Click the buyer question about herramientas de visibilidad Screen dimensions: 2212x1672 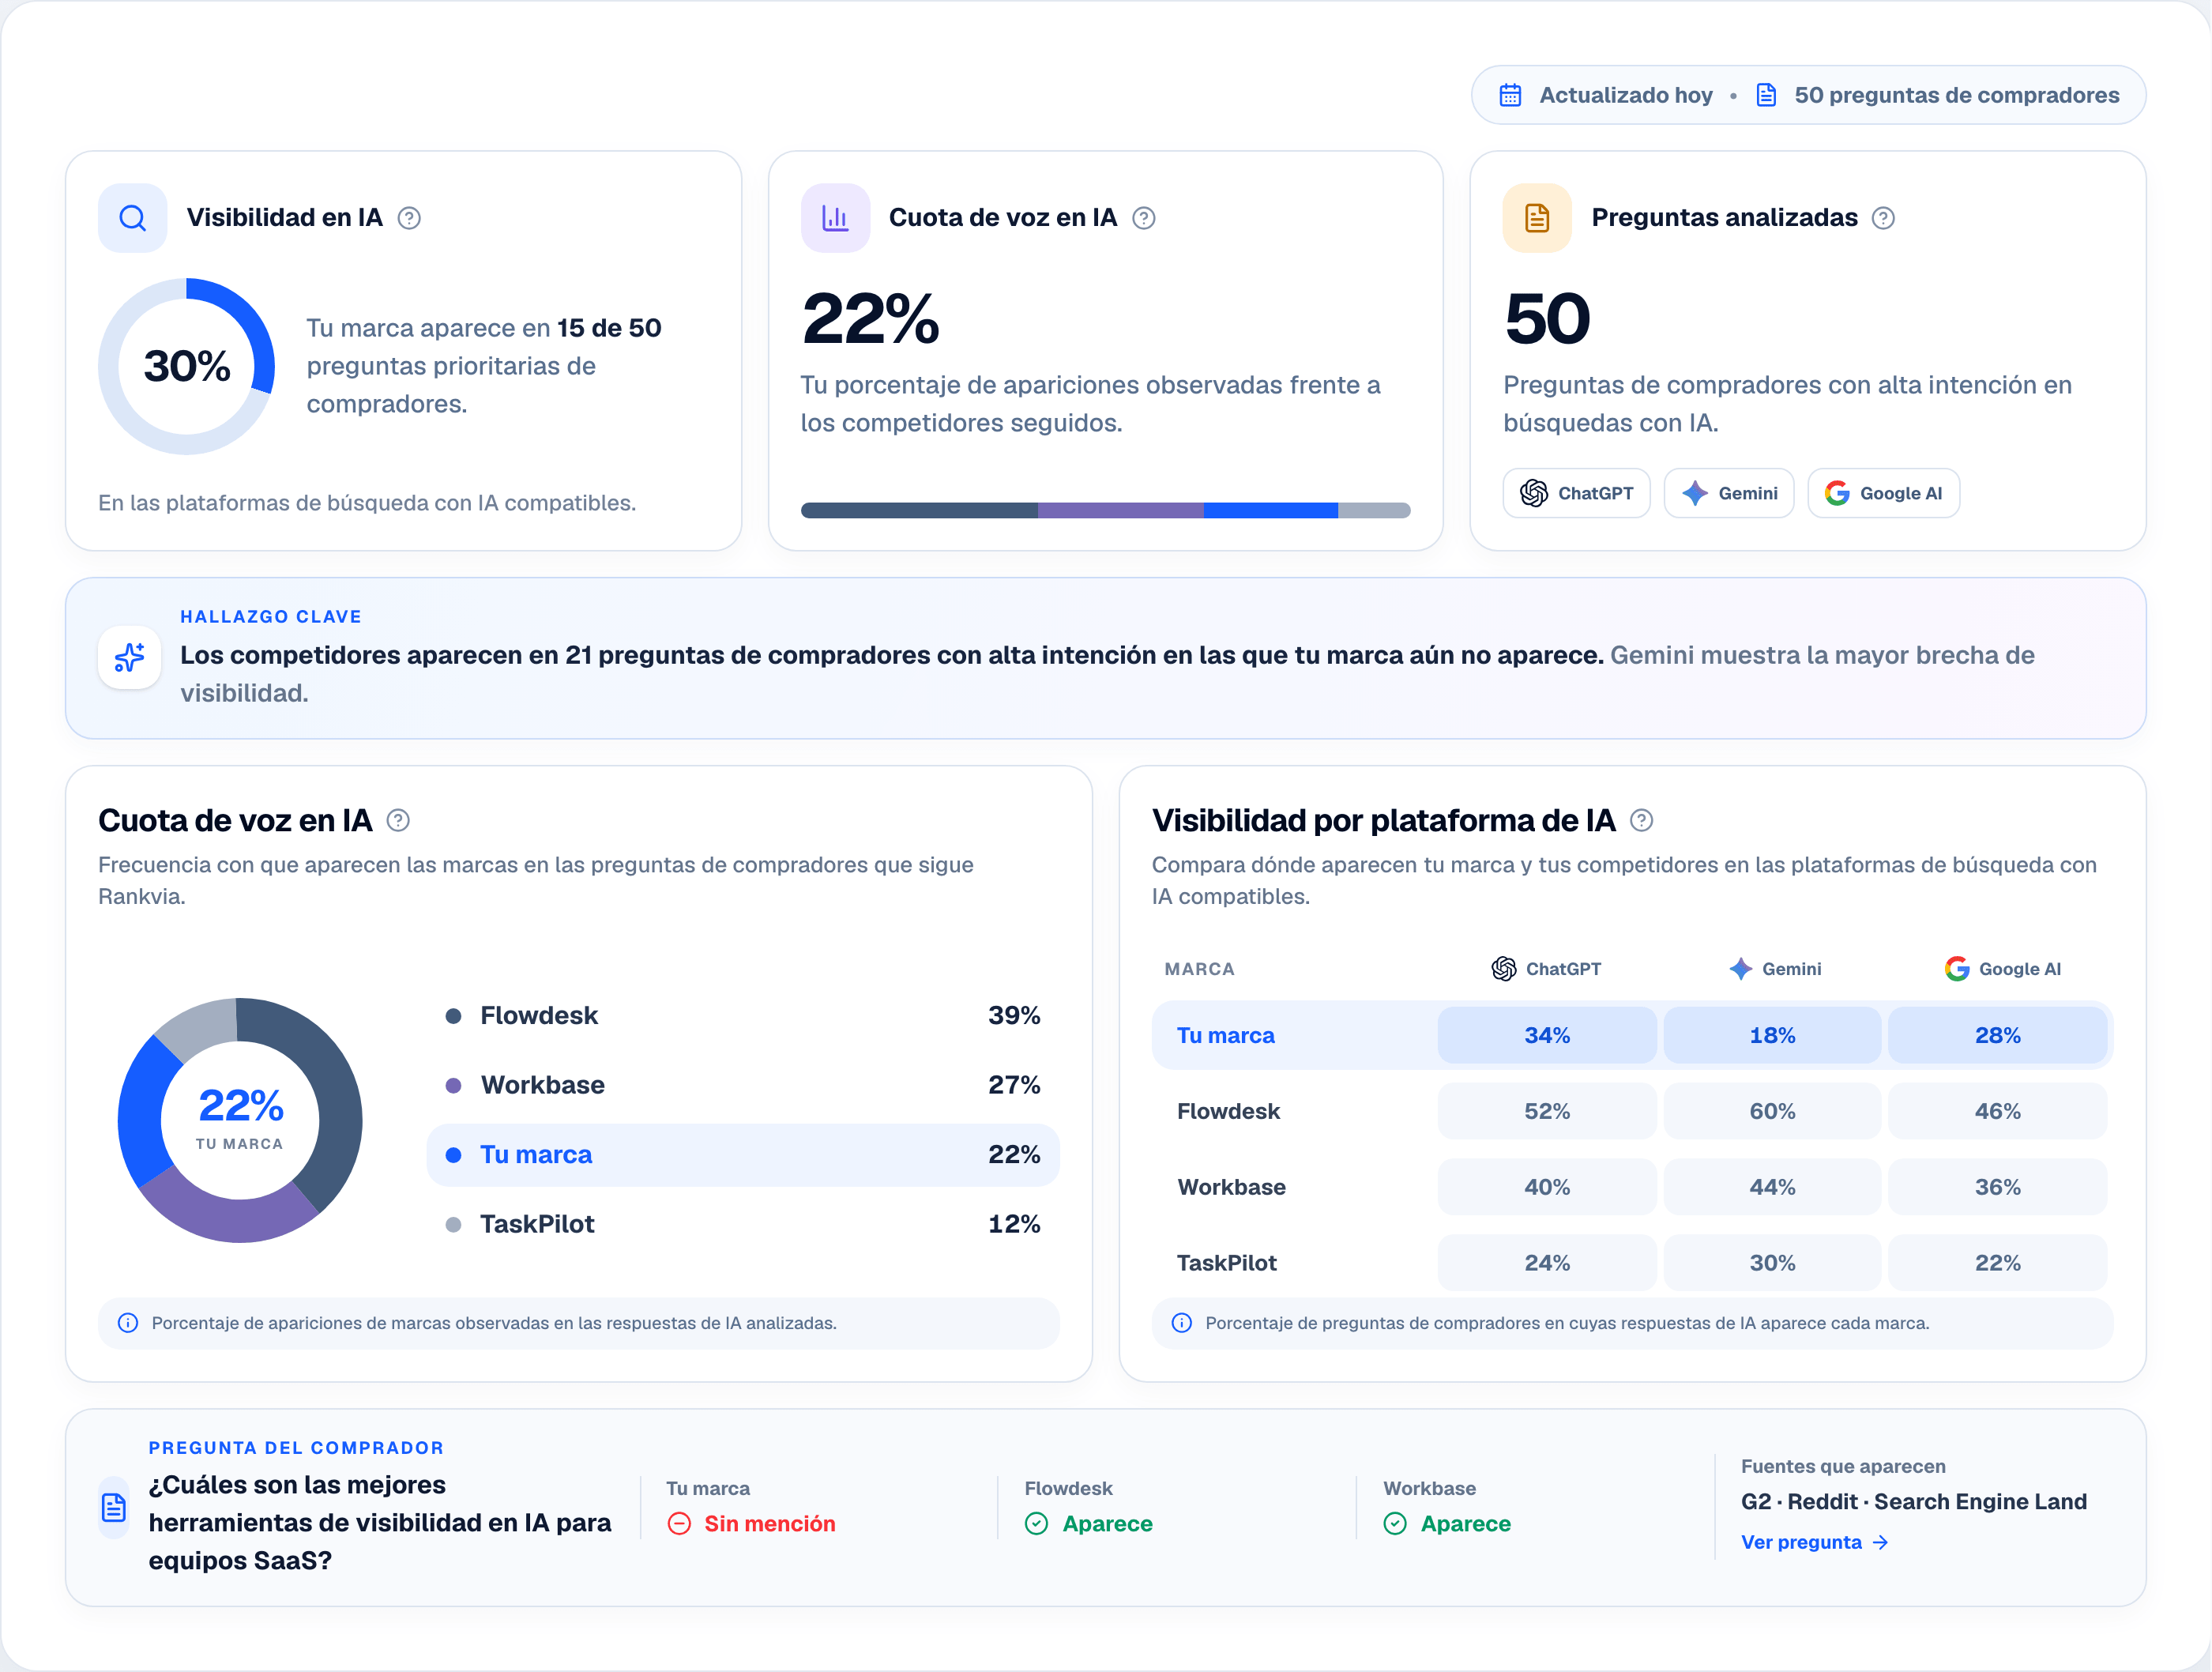(379, 1522)
